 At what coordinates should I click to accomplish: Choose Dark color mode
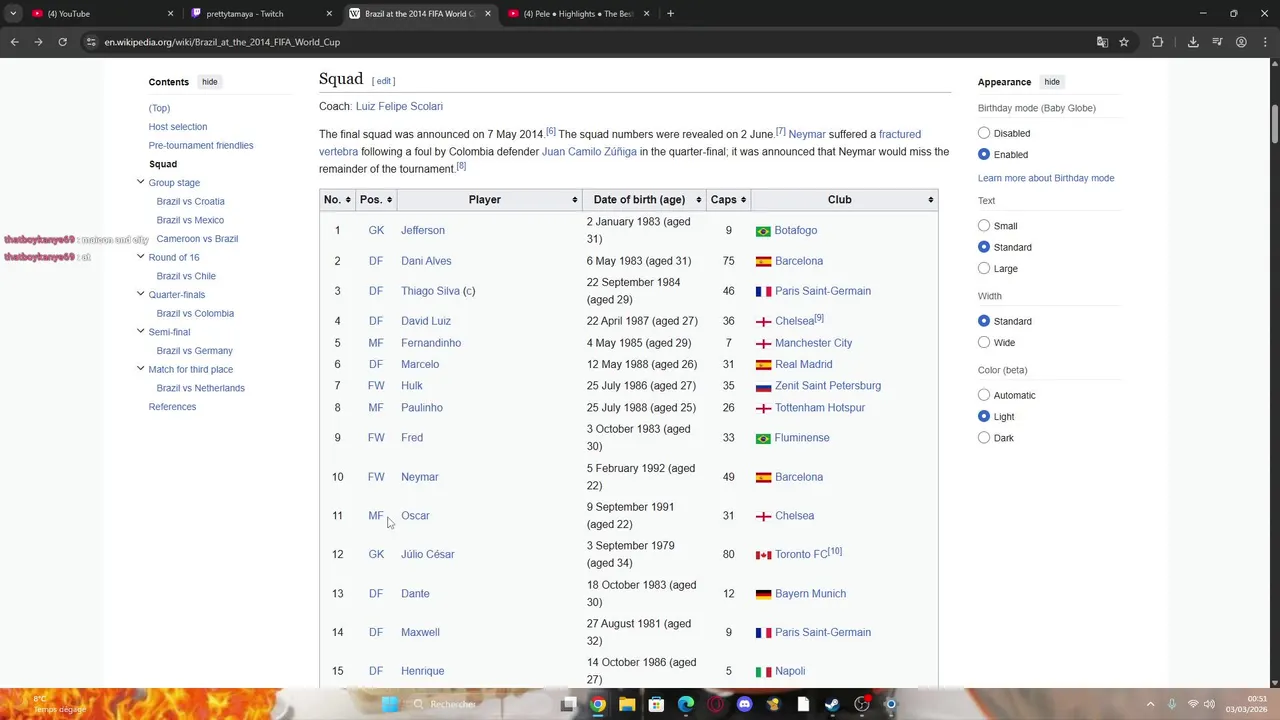tap(984, 438)
